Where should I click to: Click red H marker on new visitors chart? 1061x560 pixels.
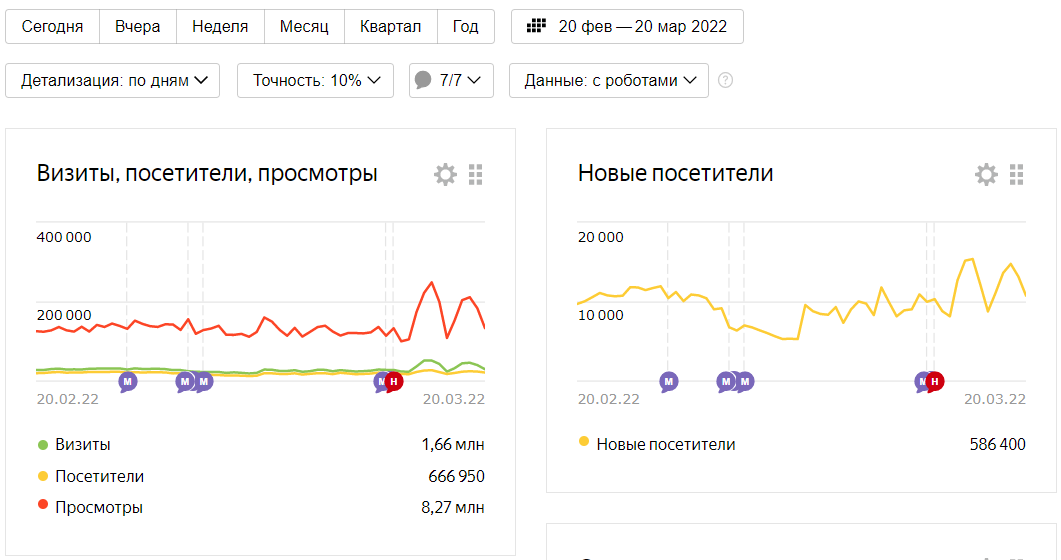coord(935,380)
